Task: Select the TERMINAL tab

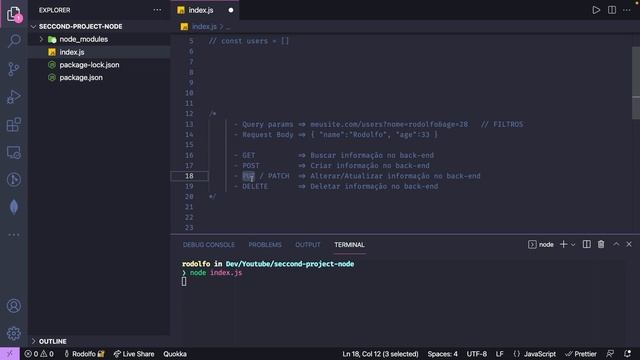Action: 349,244
